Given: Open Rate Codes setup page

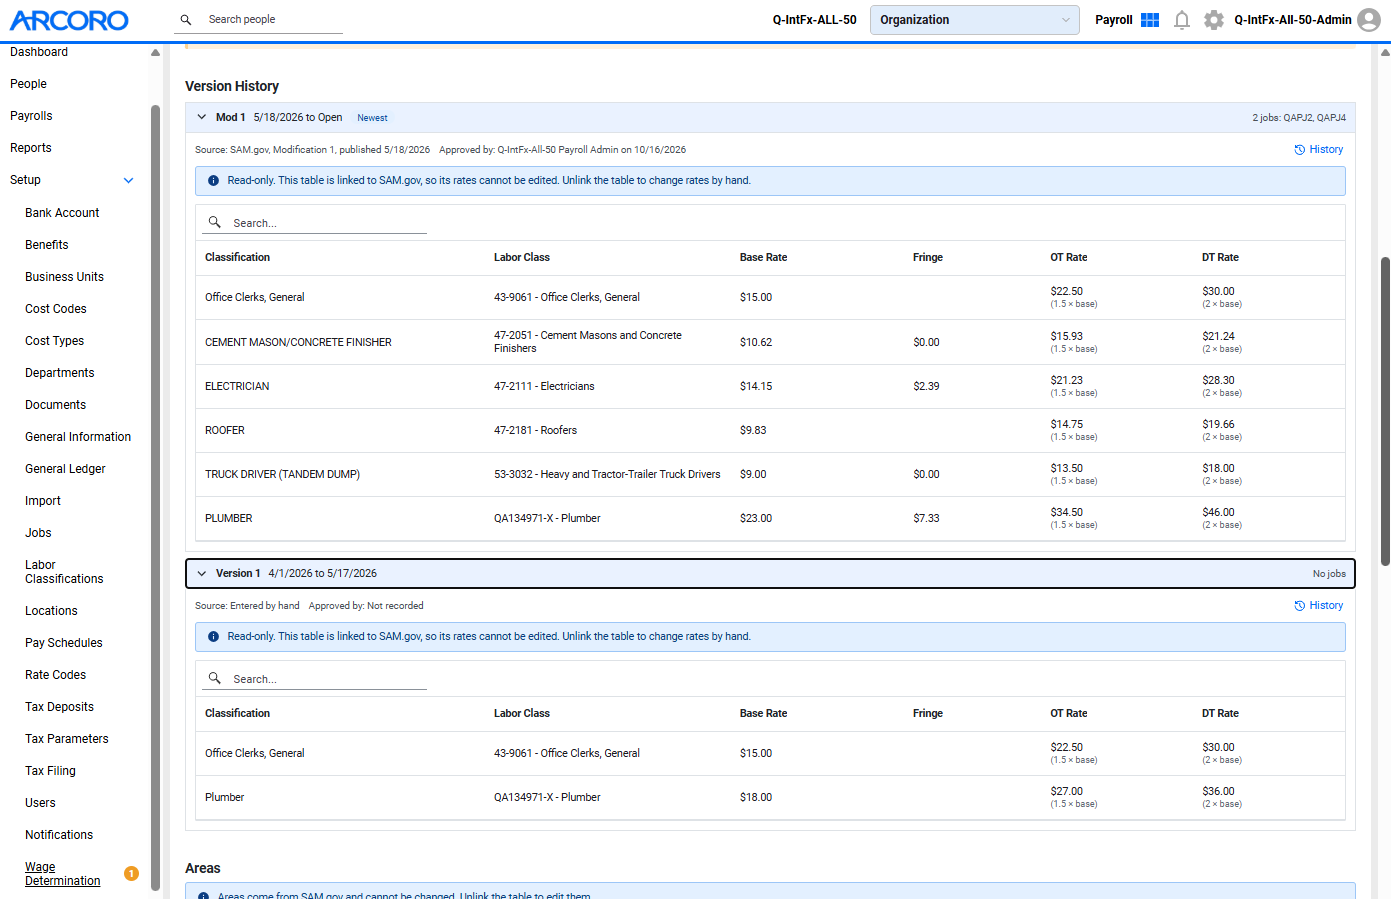Looking at the screenshot, I should point(56,675).
